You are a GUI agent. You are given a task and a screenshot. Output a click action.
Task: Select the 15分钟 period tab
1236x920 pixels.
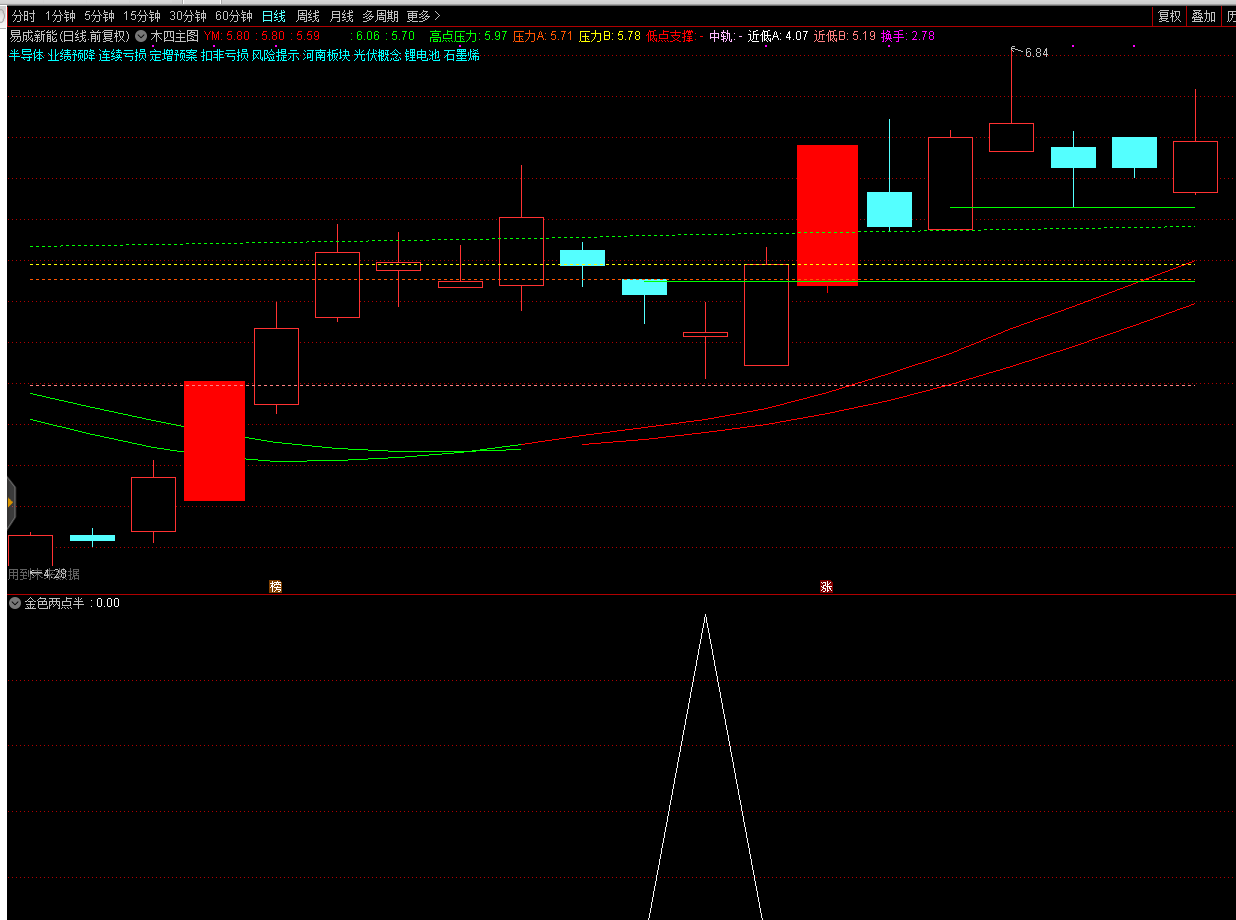click(142, 16)
